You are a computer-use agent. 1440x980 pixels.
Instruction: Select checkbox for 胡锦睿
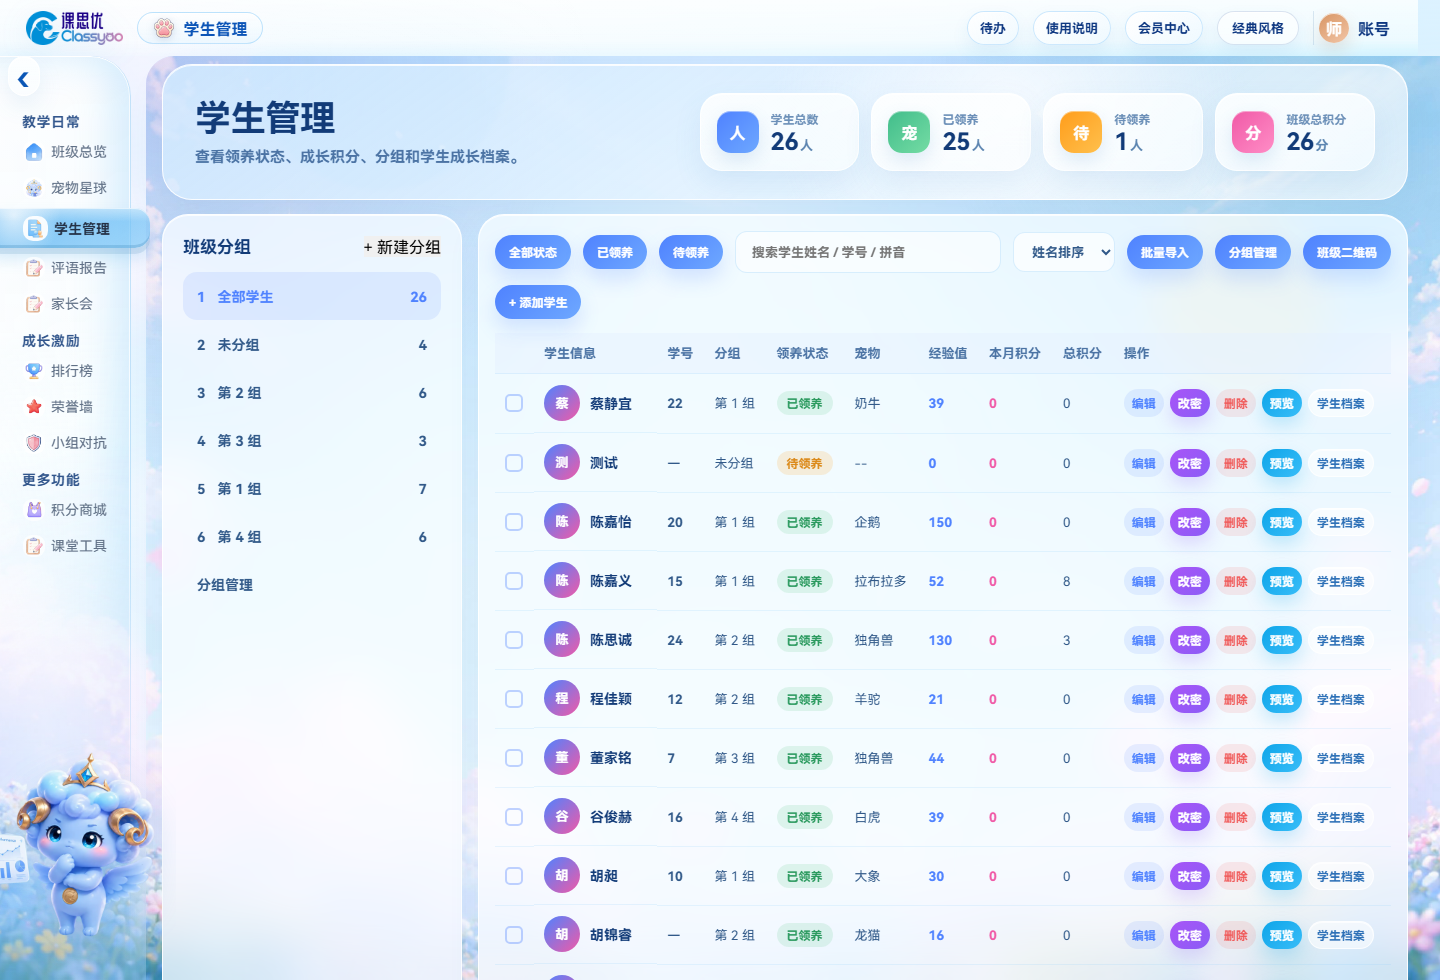pyautogui.click(x=514, y=935)
